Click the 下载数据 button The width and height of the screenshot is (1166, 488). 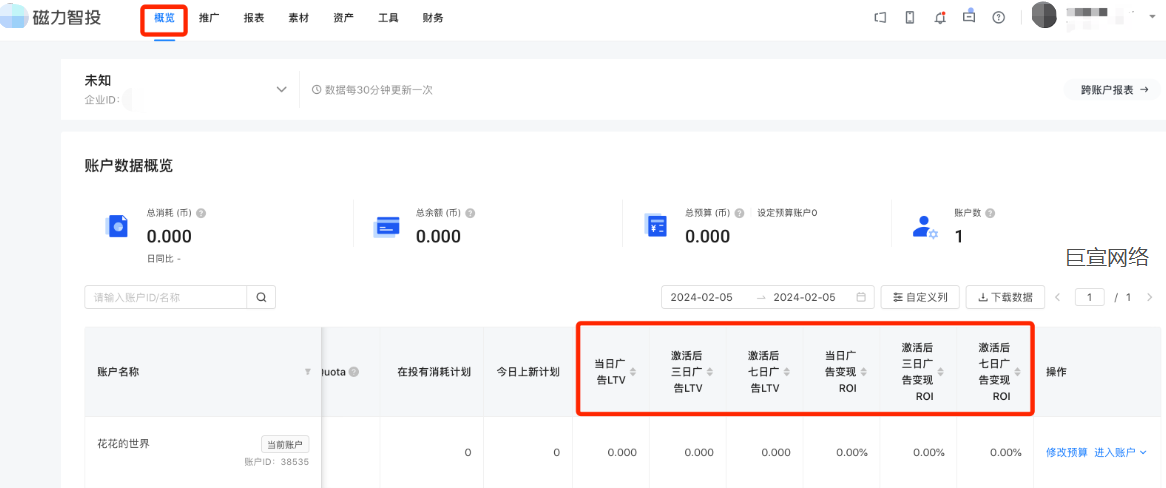tap(1005, 297)
